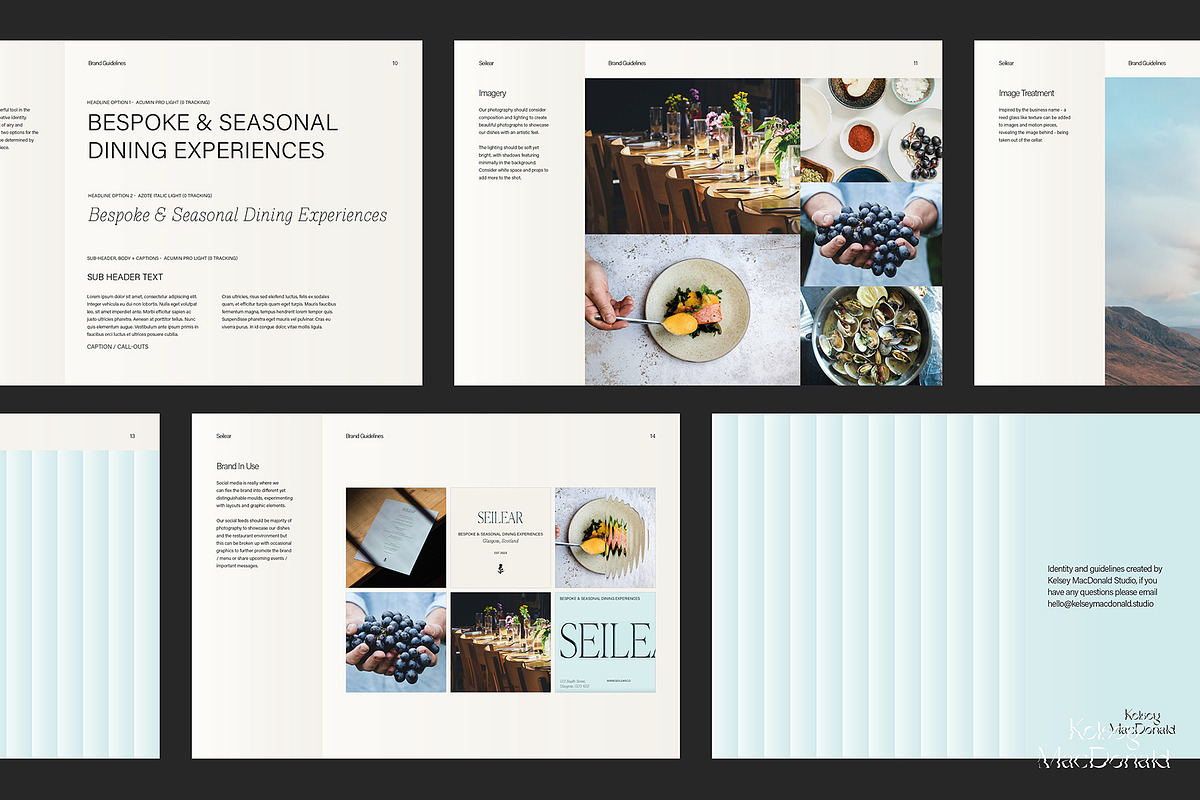
Task: Open the blue SEILEAR wordmark social tile
Action: pyautogui.click(x=606, y=642)
